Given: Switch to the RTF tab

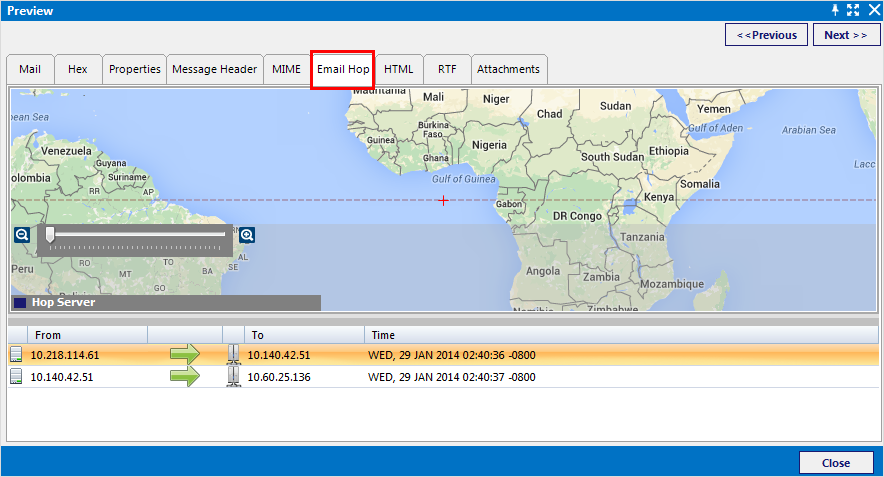Looking at the screenshot, I should (x=447, y=69).
